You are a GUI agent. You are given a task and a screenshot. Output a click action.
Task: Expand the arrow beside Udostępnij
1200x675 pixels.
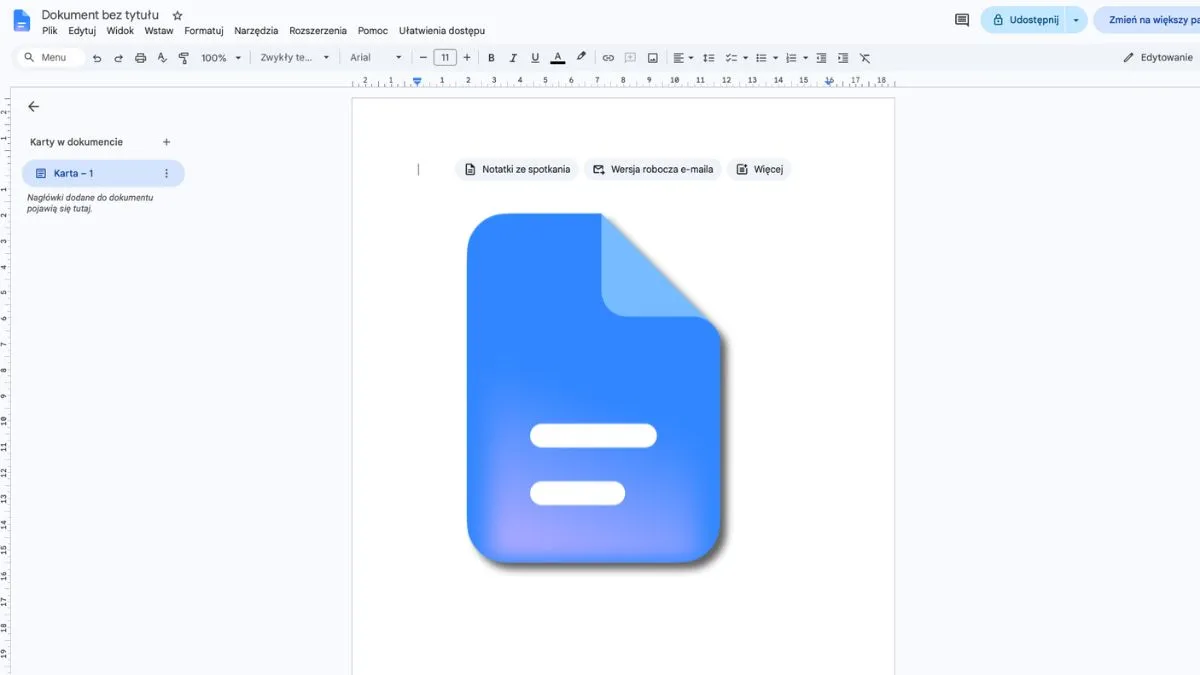pyautogui.click(x=1076, y=20)
